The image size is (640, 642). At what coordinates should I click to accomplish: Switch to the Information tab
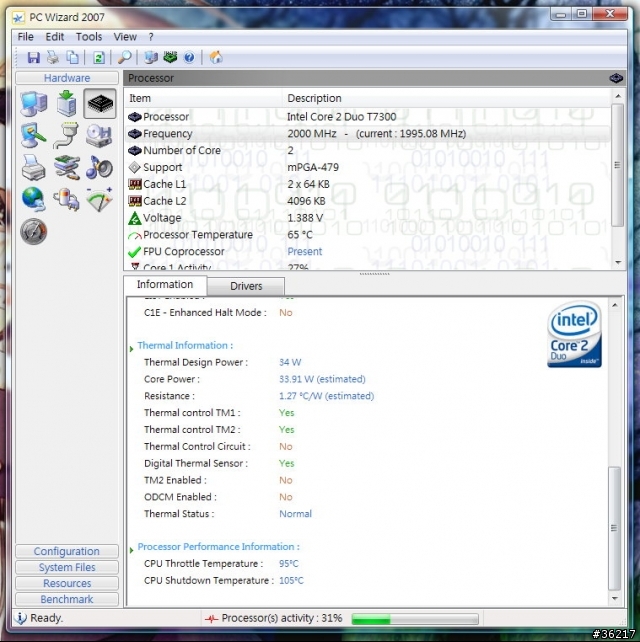[165, 284]
